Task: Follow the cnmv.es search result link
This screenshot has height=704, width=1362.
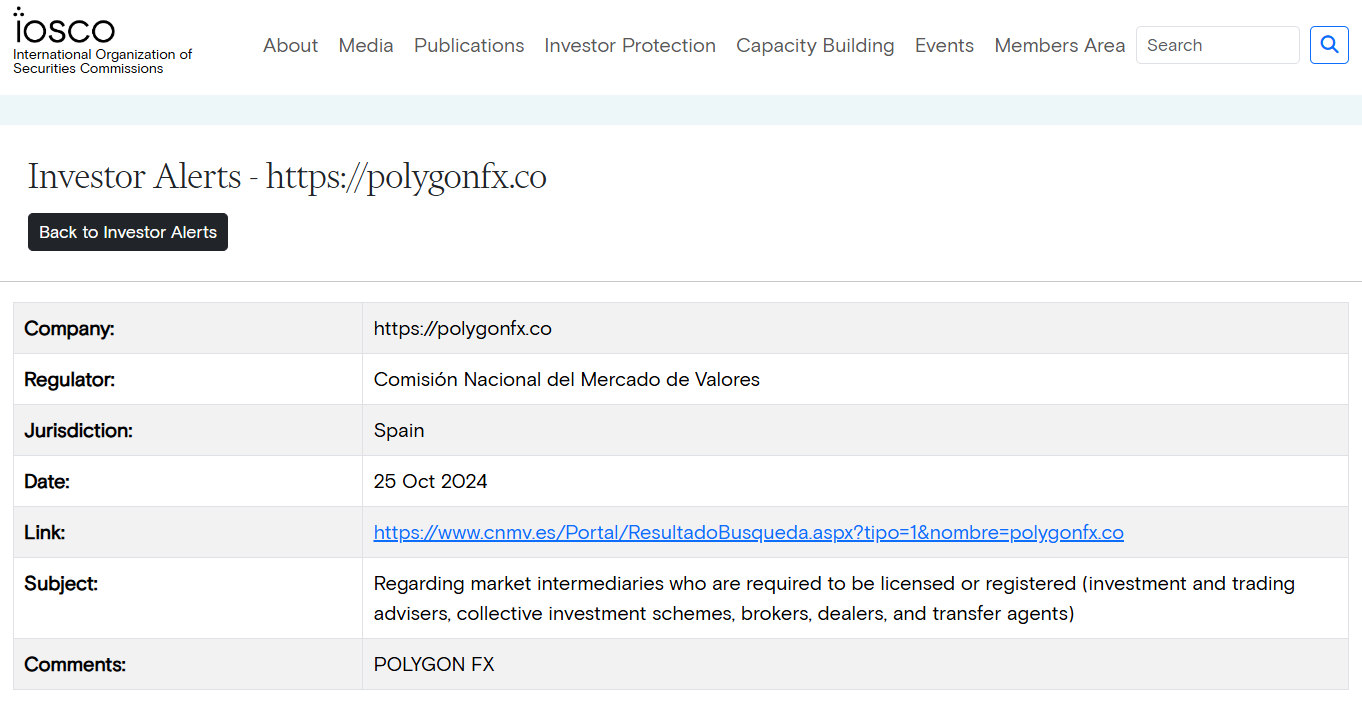Action: 748,533
